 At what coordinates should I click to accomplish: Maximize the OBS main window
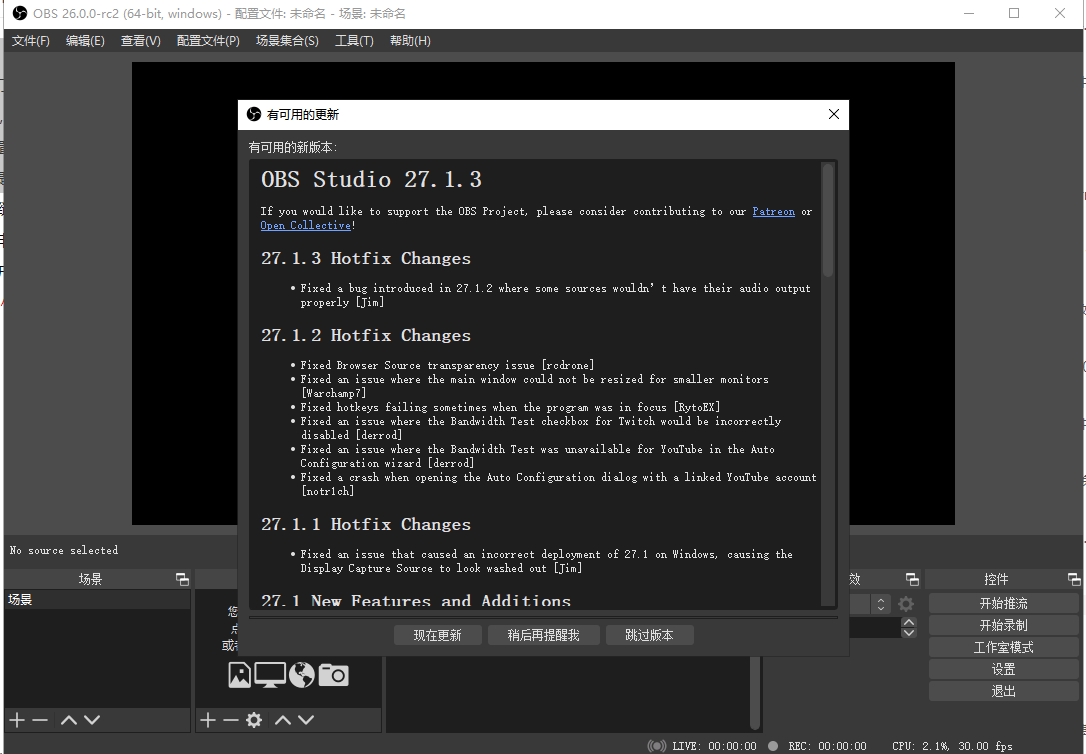click(1014, 13)
